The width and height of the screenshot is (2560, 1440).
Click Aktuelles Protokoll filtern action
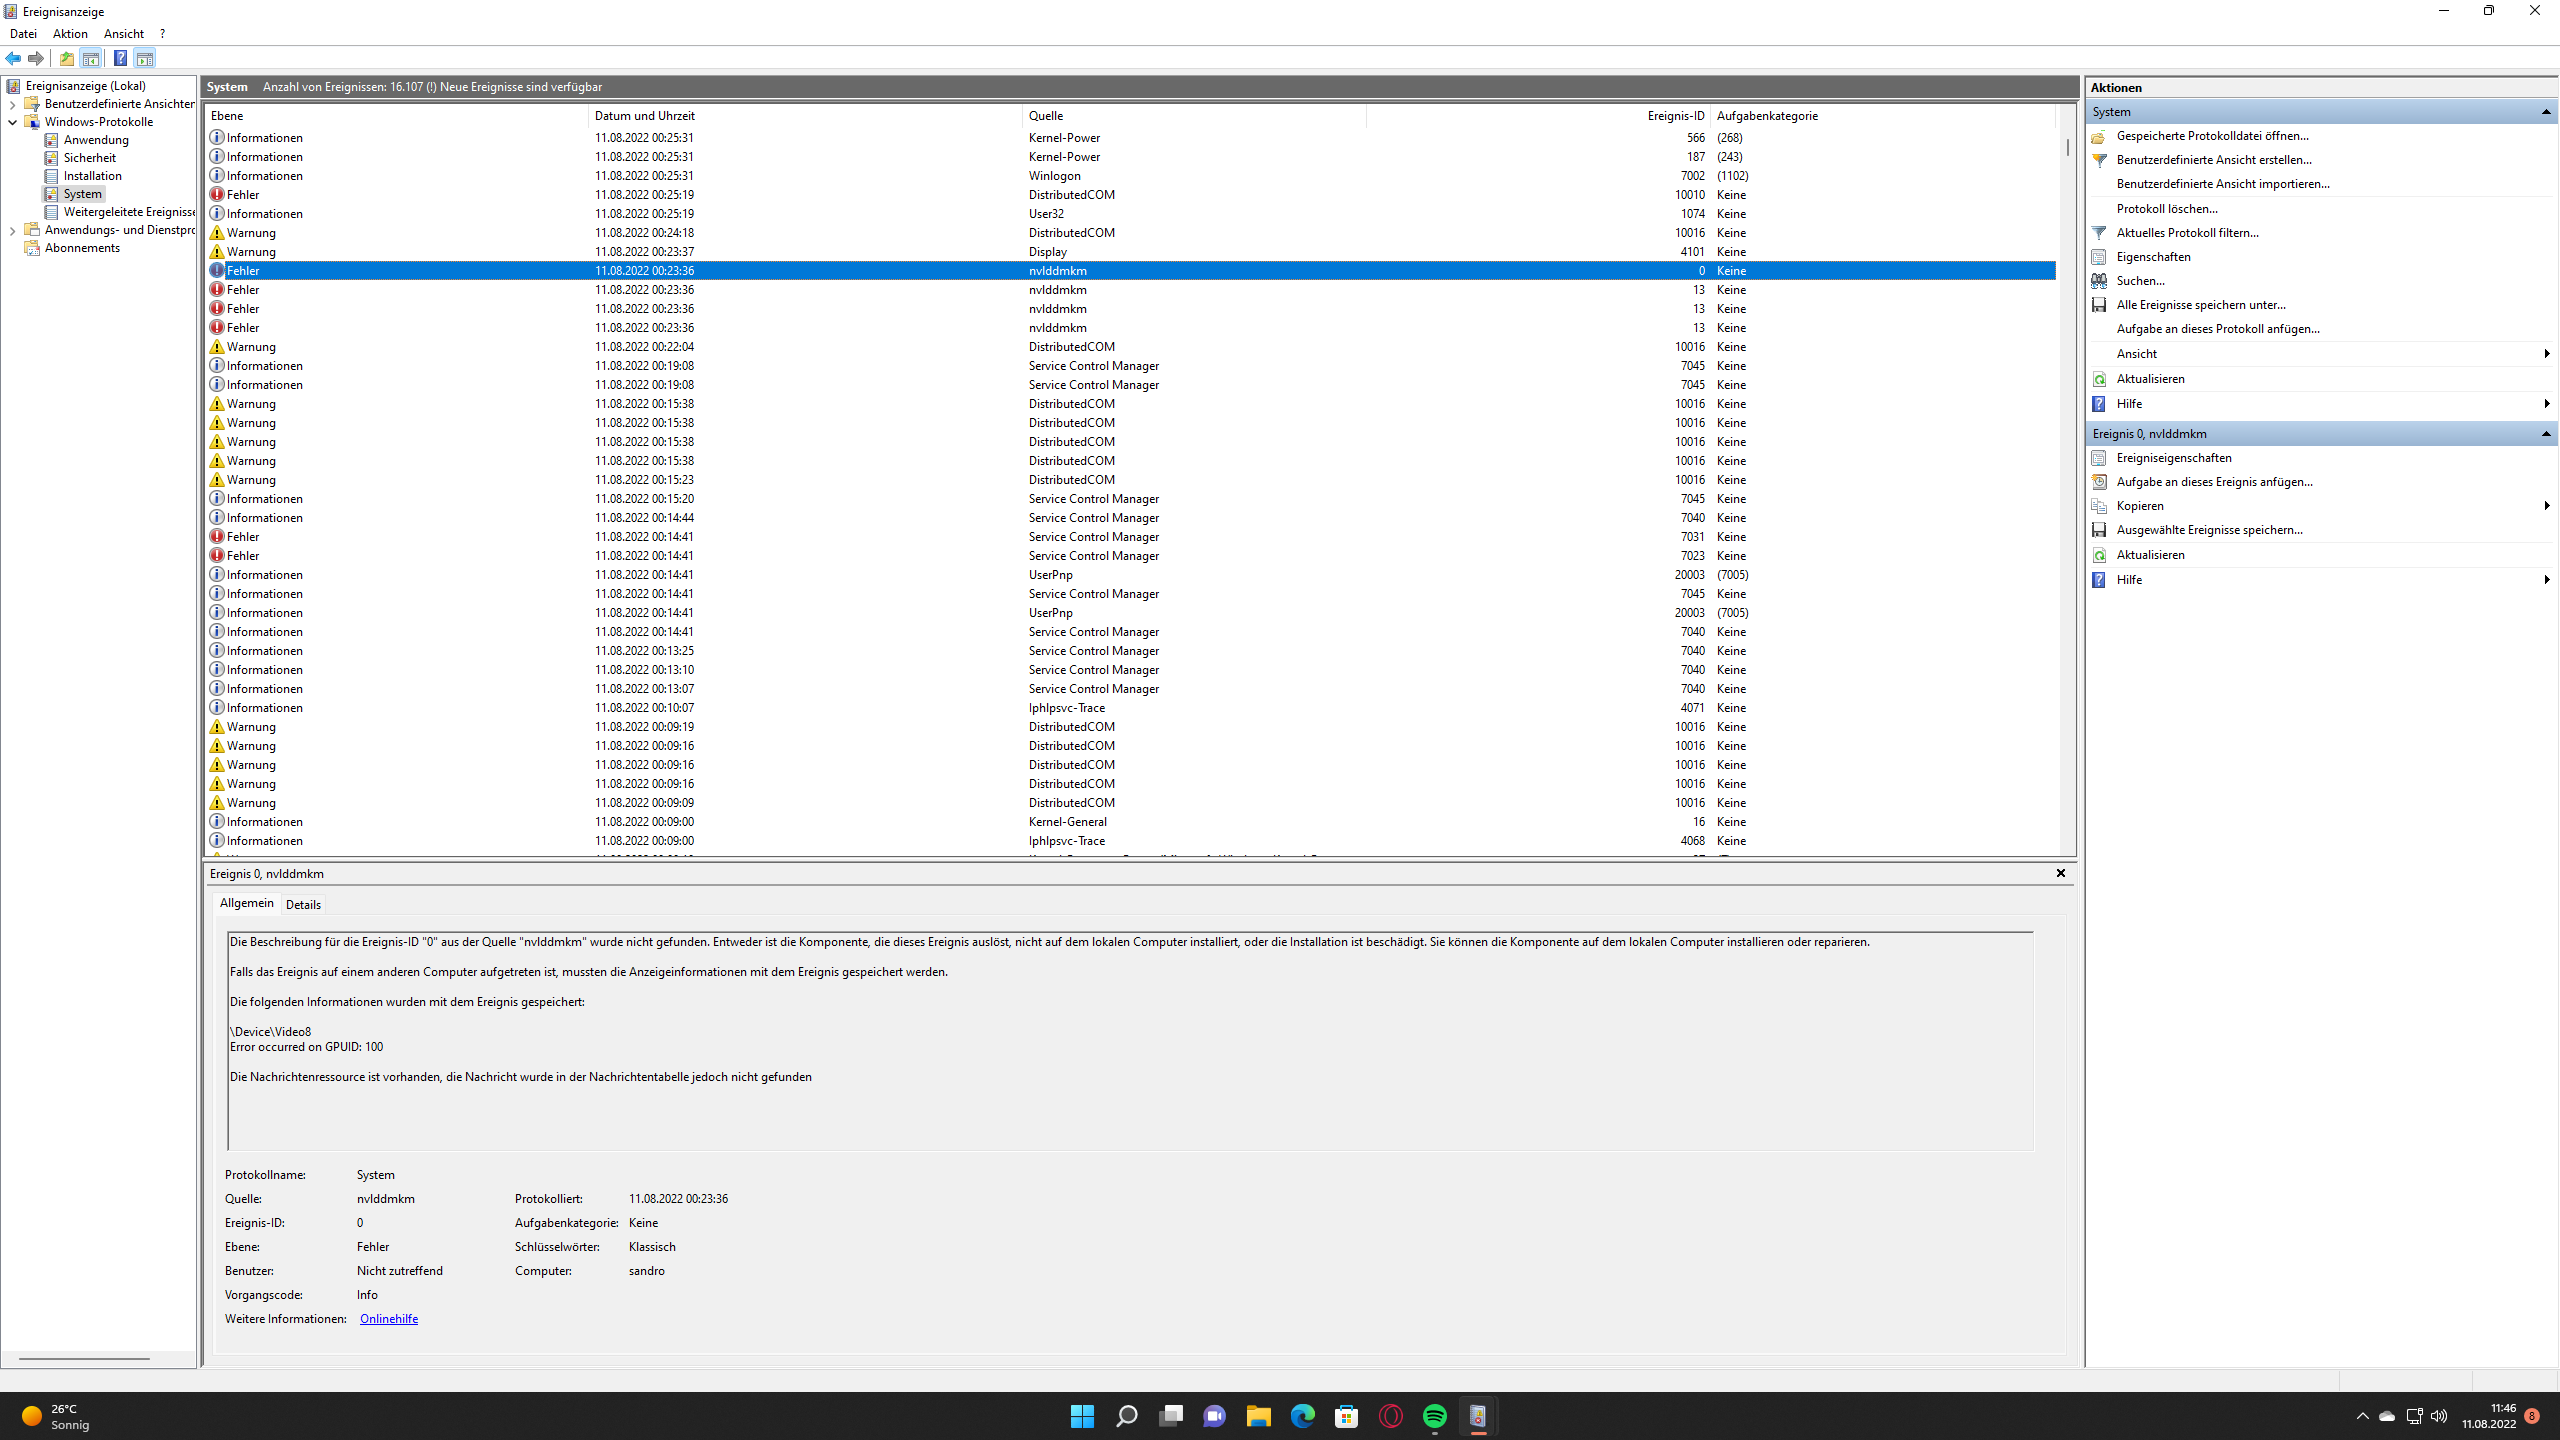pos(2186,232)
